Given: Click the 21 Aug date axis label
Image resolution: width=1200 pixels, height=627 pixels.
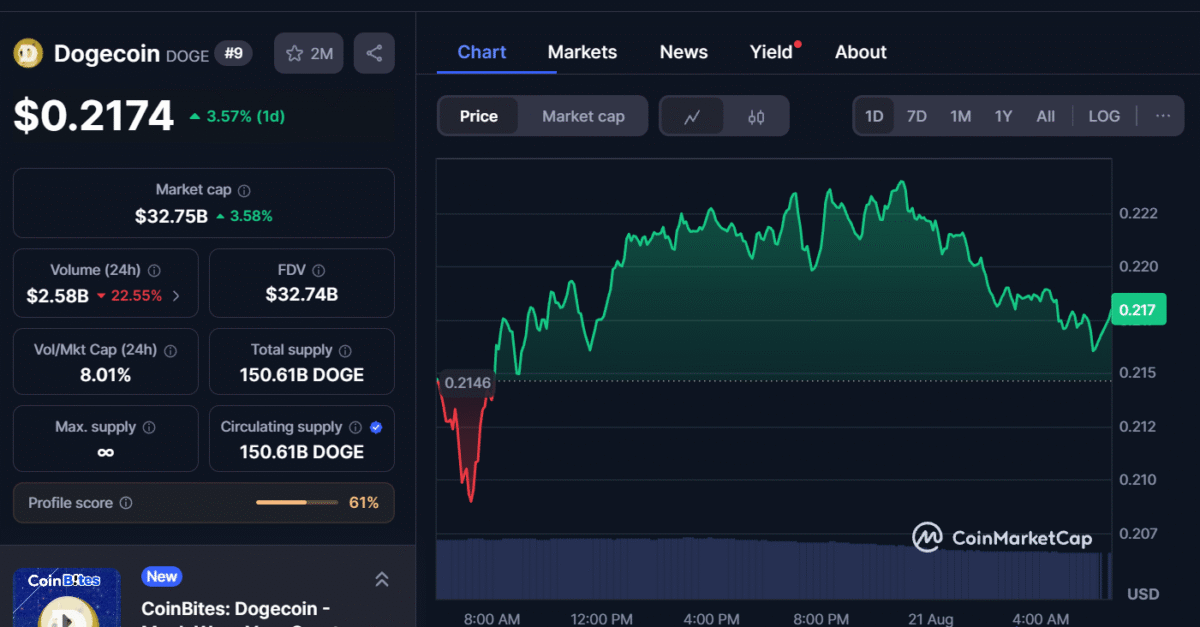Looking at the screenshot, I should [x=932, y=619].
